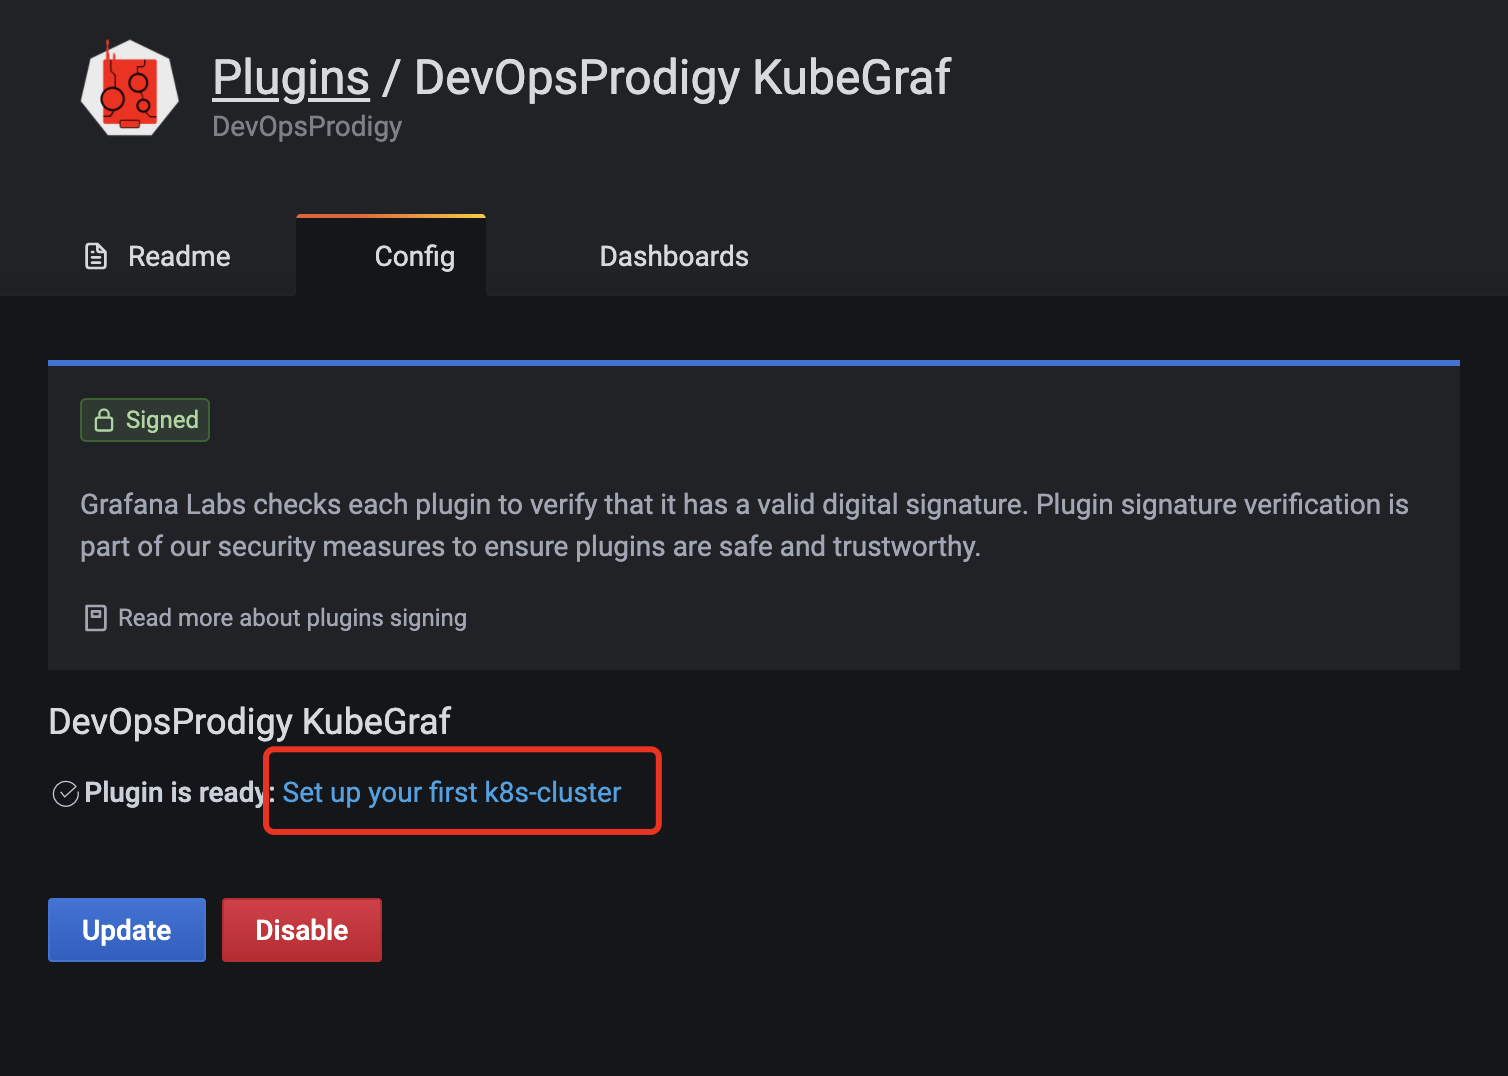Open Read more about plugins signing

(x=292, y=618)
